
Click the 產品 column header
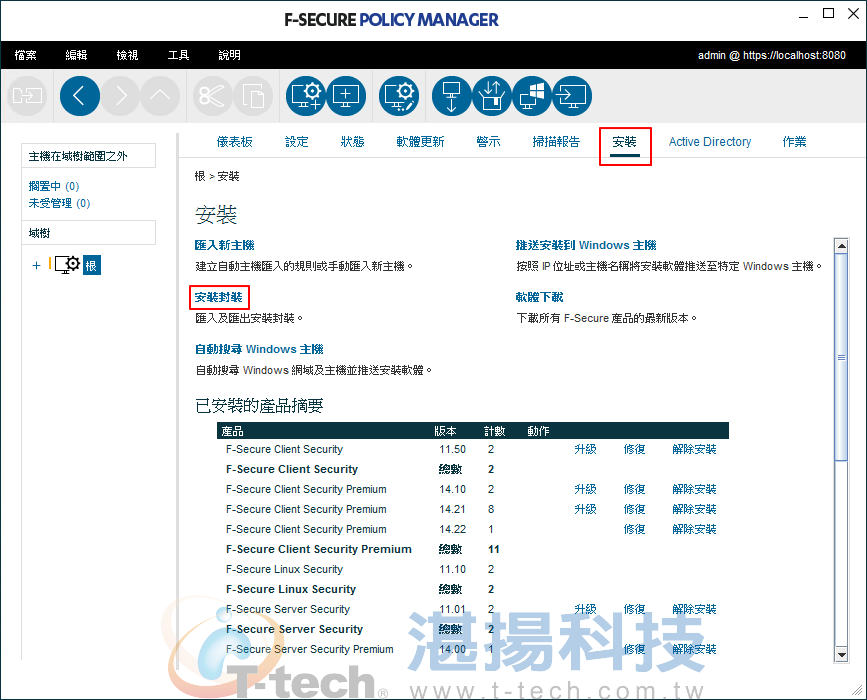(233, 431)
